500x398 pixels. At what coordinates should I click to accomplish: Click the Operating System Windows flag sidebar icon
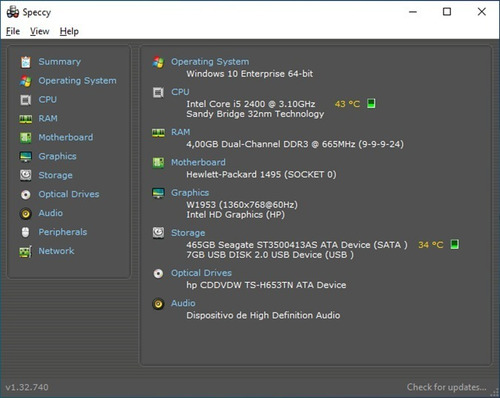pyautogui.click(x=26, y=81)
